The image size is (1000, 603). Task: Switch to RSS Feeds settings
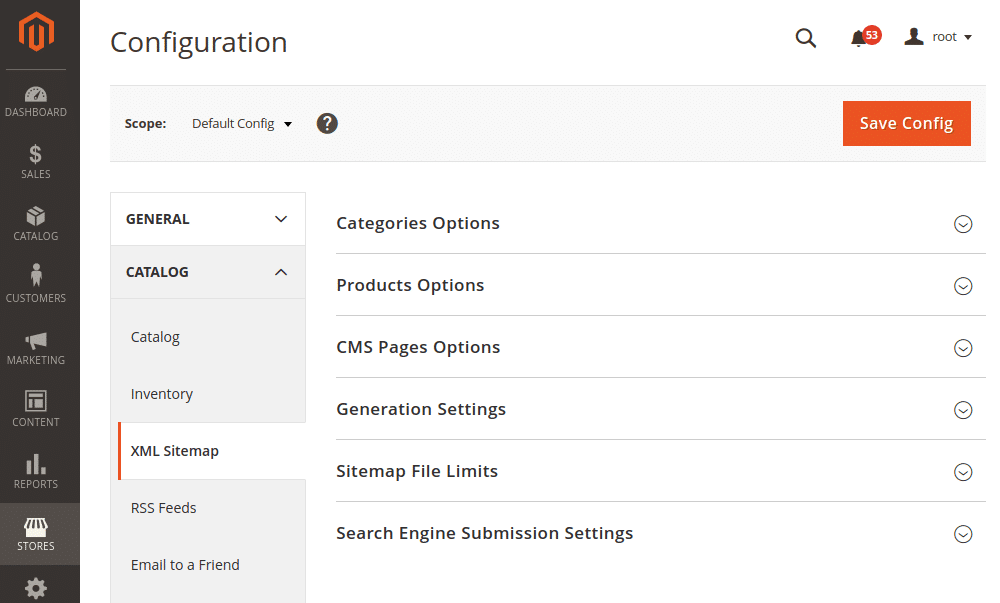point(163,507)
